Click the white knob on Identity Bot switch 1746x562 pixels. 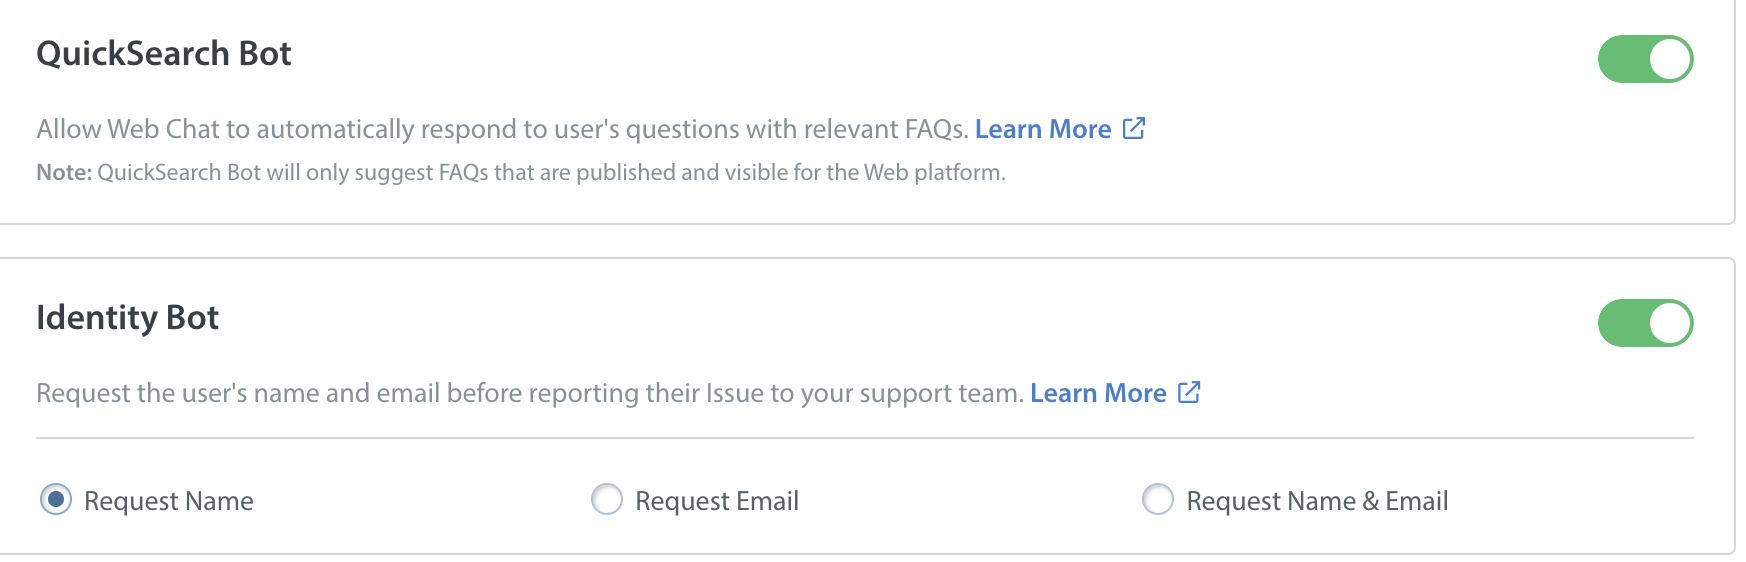tap(1669, 323)
